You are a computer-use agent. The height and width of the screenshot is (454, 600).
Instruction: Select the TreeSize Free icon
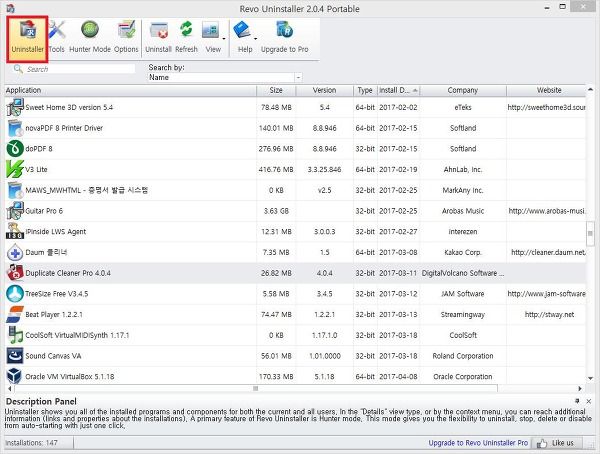(15, 294)
